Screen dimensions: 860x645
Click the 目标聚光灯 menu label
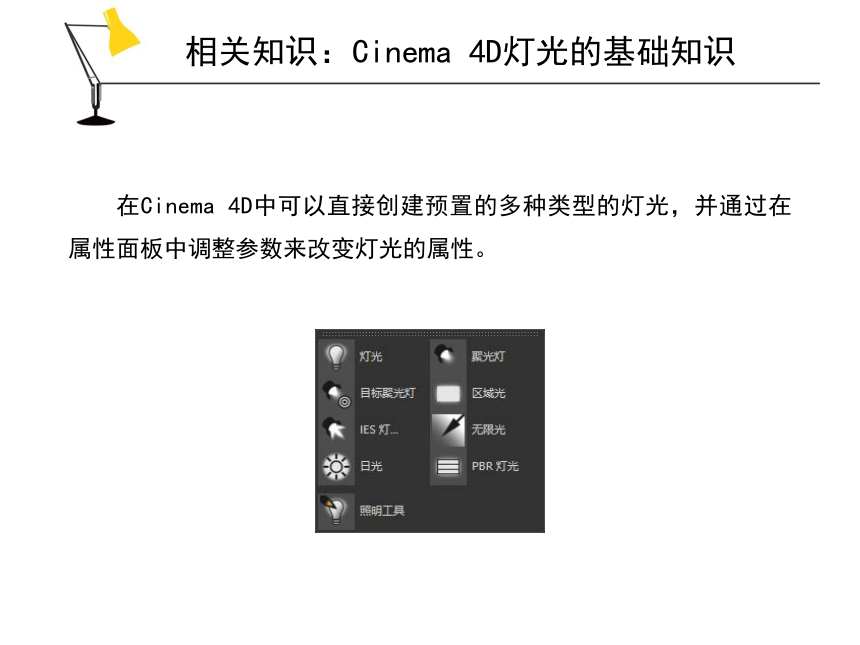pos(388,393)
